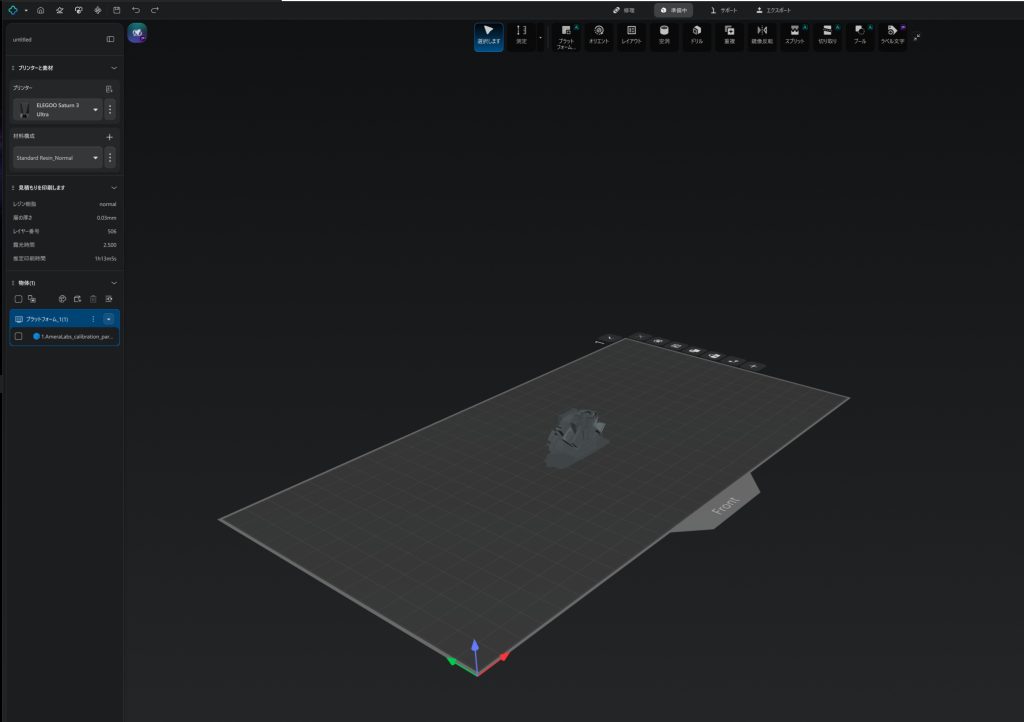Choose the スプリット split tool
Image resolution: width=1024 pixels, height=722 pixels.
[x=794, y=35]
